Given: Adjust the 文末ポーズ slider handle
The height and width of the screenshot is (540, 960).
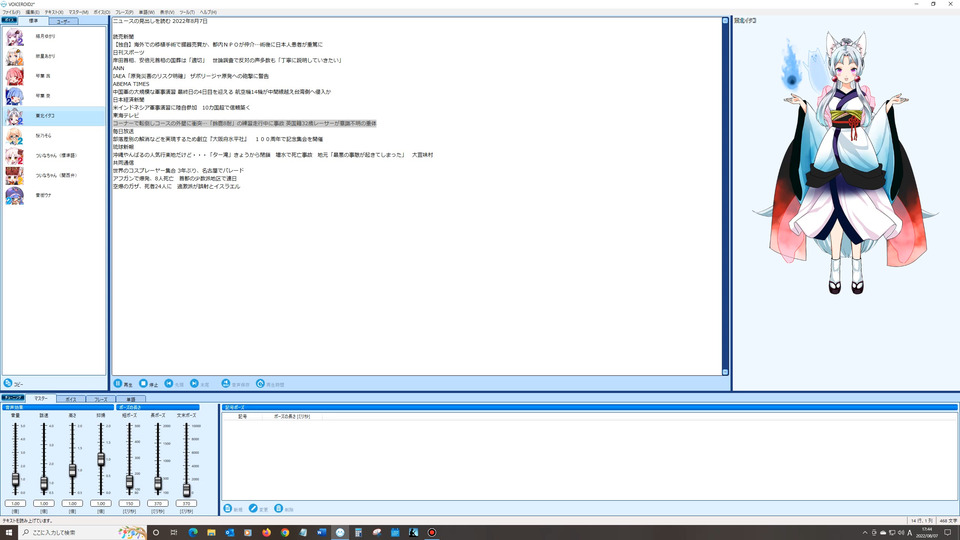Looking at the screenshot, I should [x=186, y=489].
